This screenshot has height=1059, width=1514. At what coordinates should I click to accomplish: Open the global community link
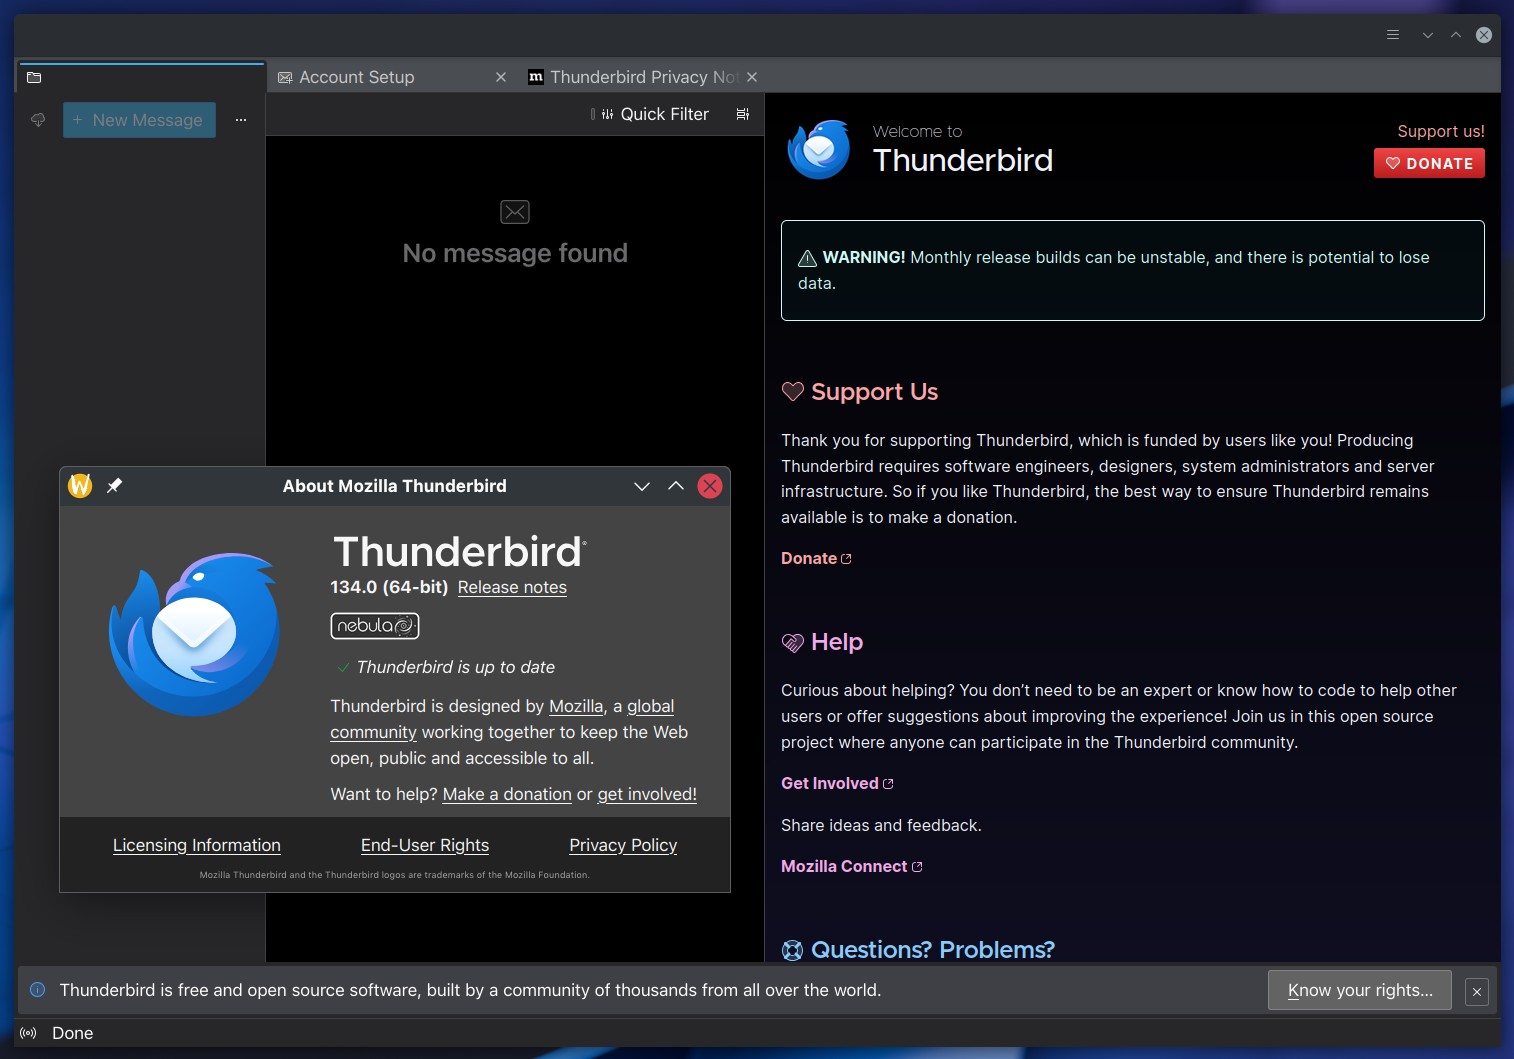pyautogui.click(x=651, y=706)
